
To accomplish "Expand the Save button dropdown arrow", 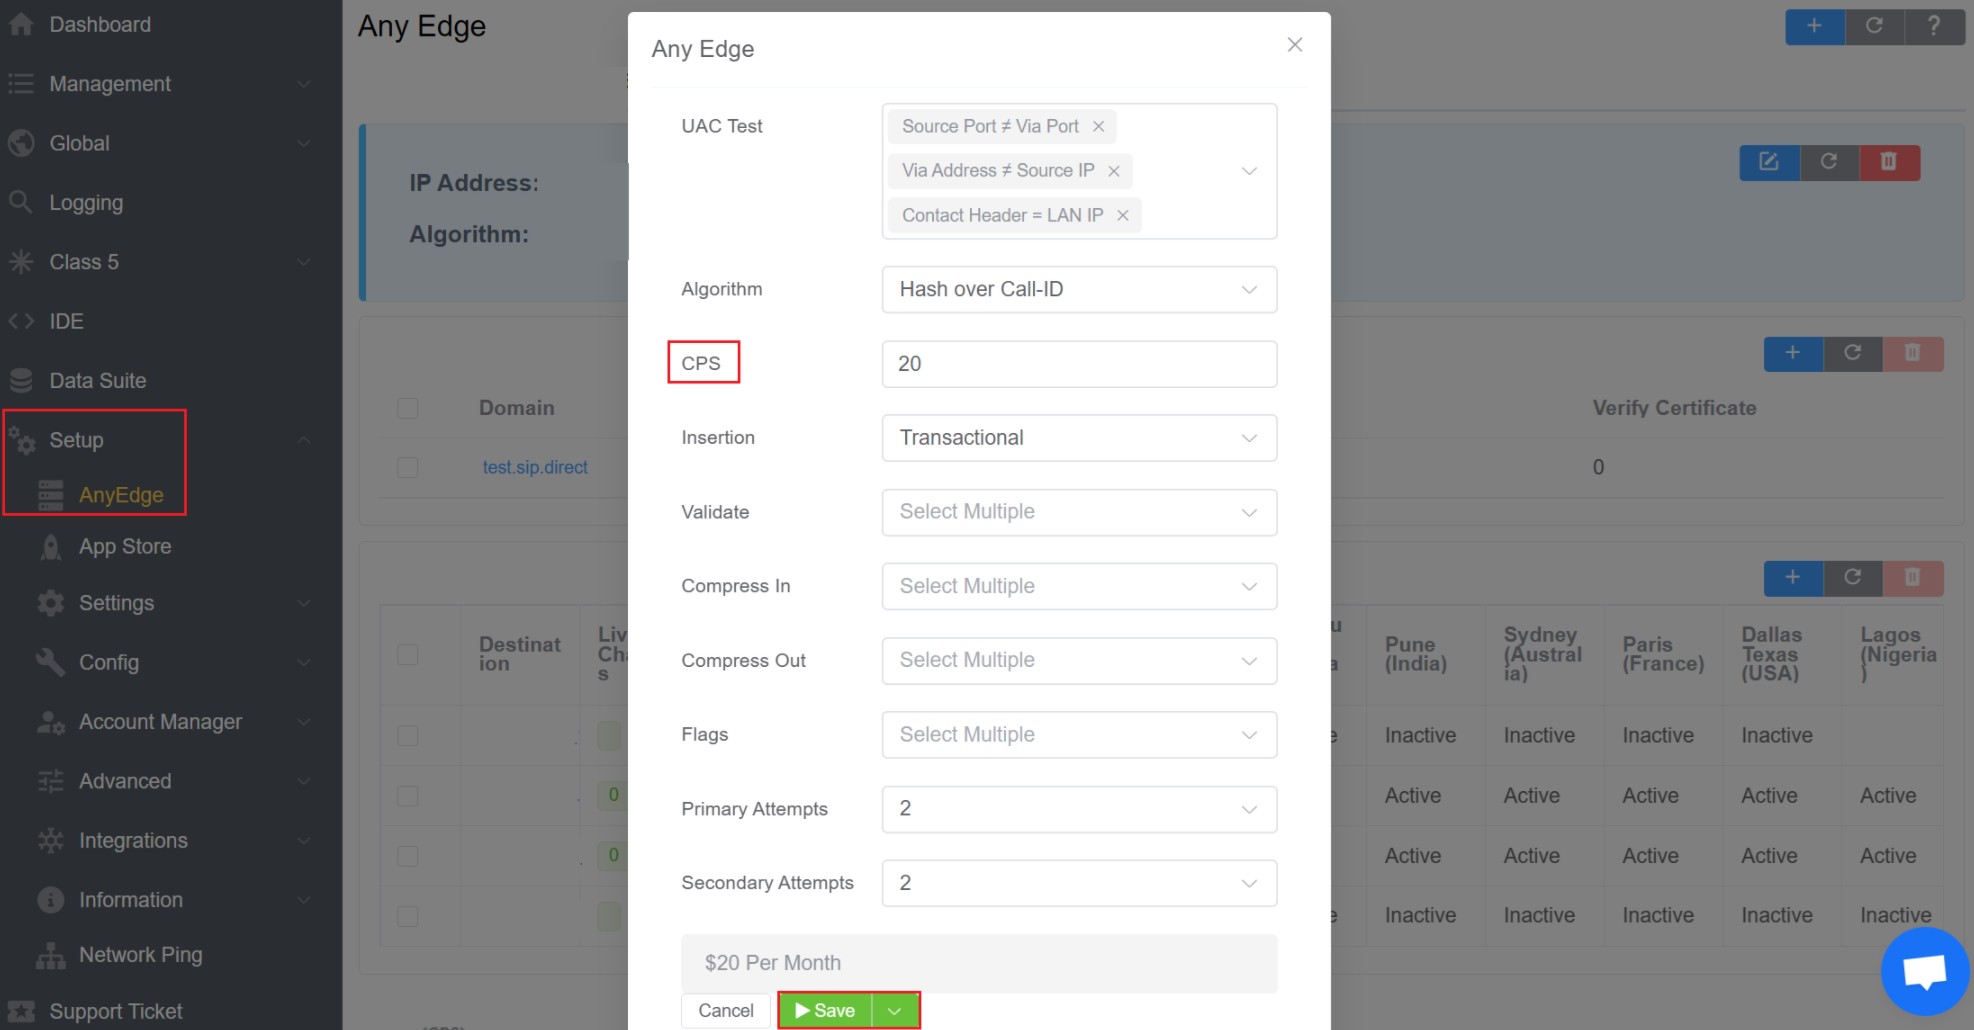I will coord(895,1011).
